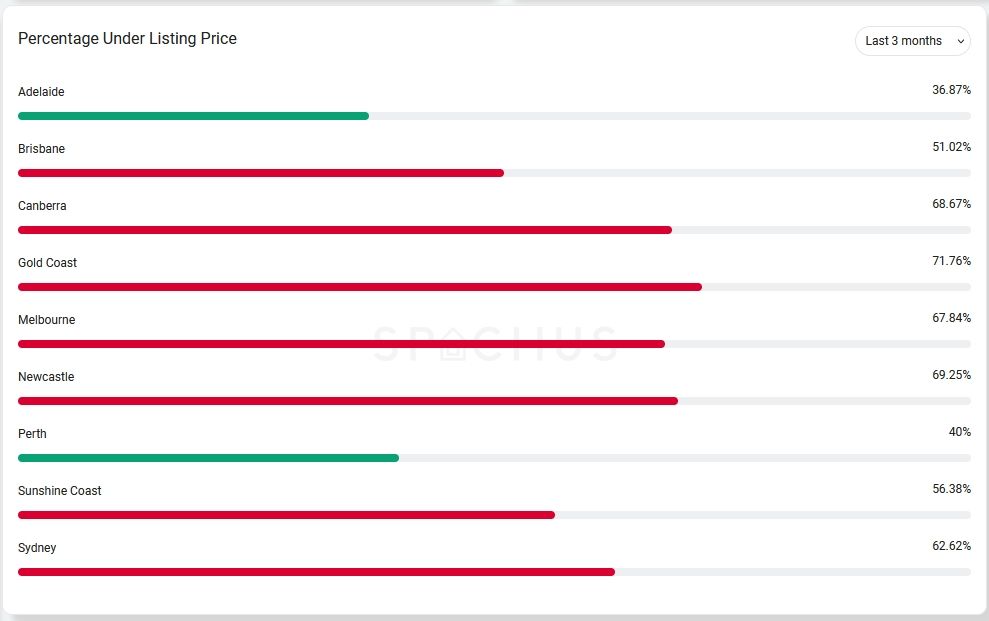989x621 pixels.
Task: Click the Sunshine Coast progress bar
Action: pyautogui.click(x=286, y=515)
